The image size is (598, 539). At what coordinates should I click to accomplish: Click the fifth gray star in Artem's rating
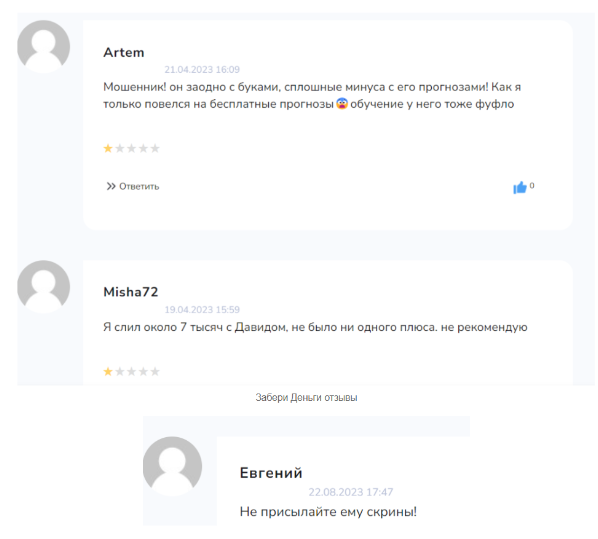click(x=155, y=148)
